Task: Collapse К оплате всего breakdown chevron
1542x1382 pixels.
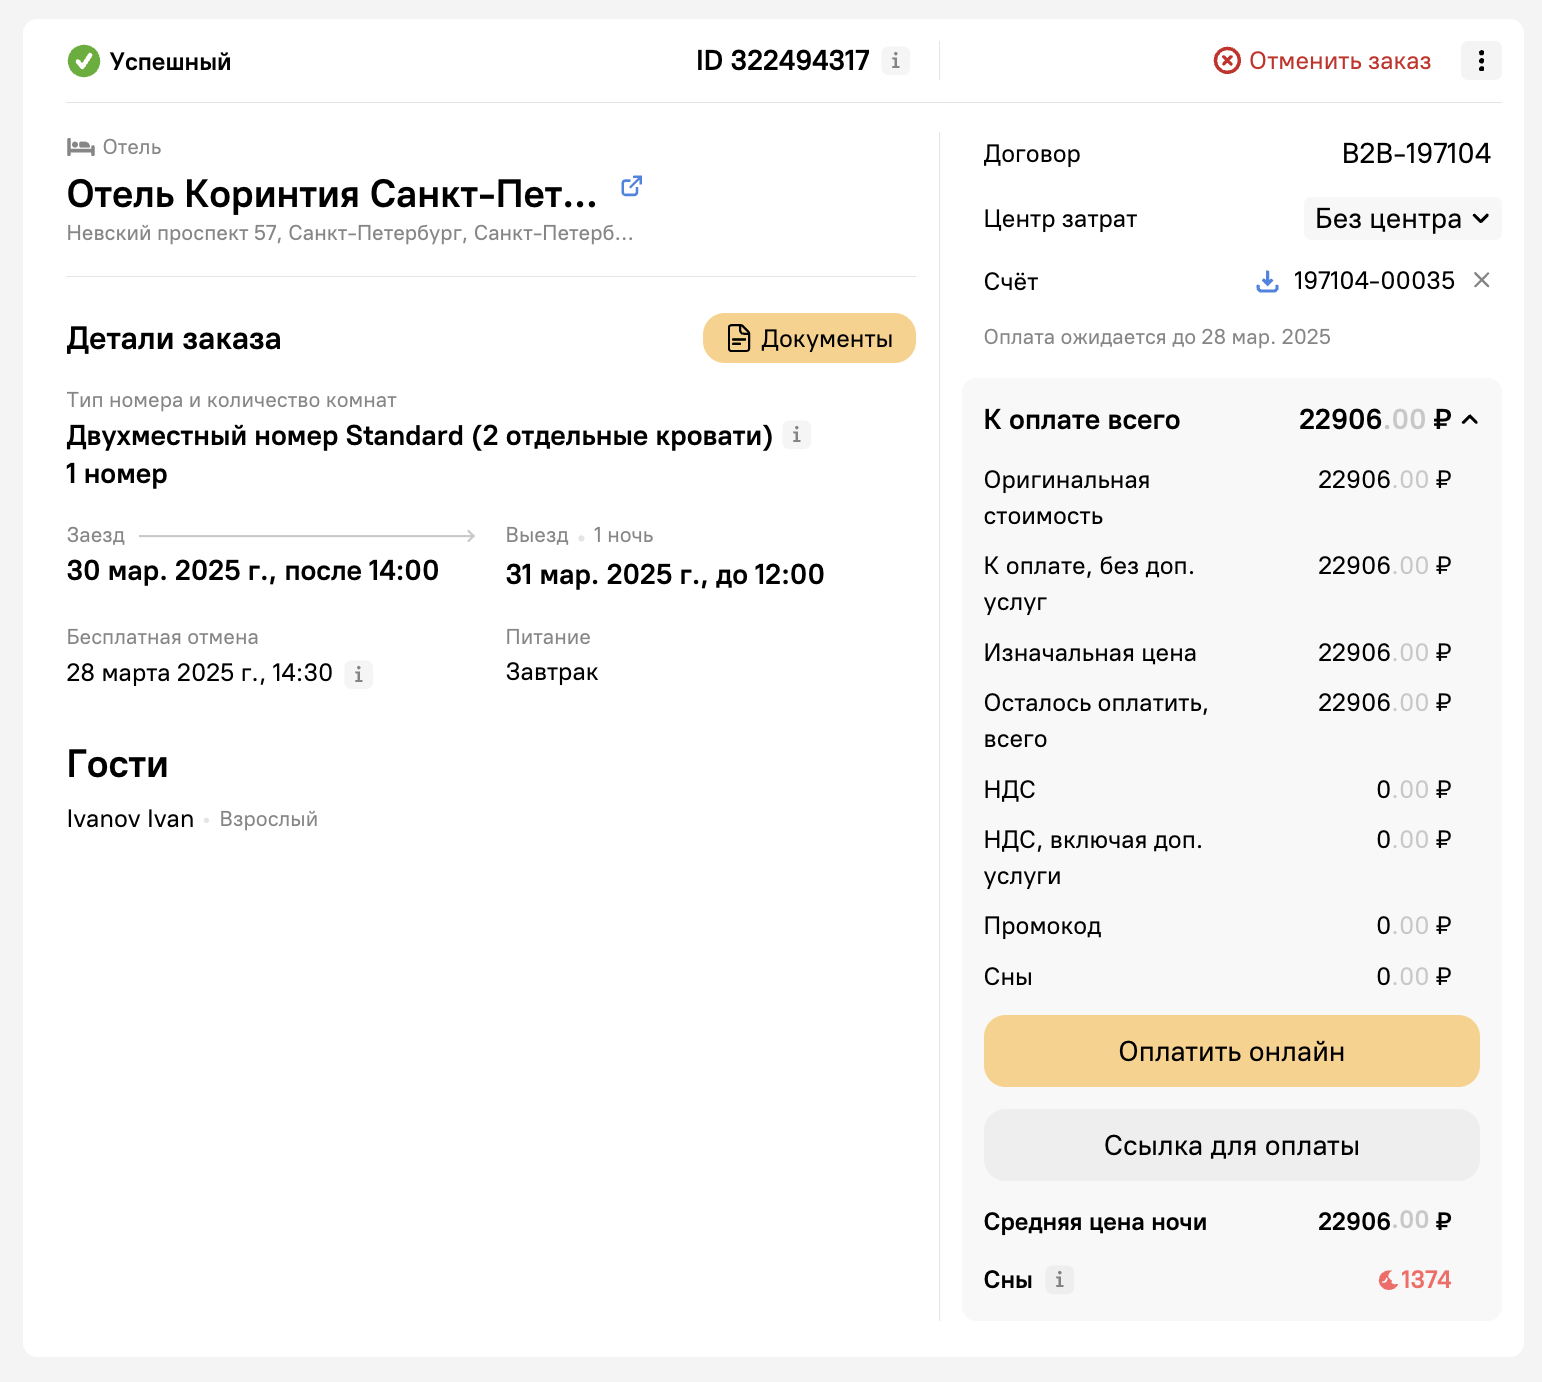Action: point(1470,420)
